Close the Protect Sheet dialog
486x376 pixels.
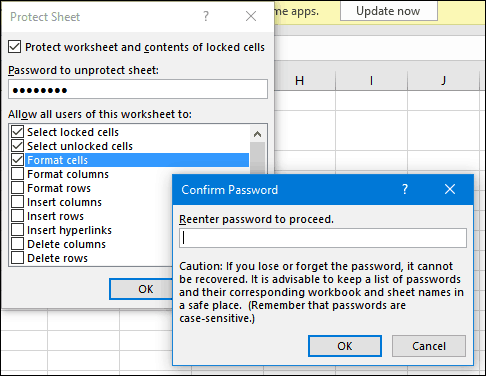tap(251, 16)
